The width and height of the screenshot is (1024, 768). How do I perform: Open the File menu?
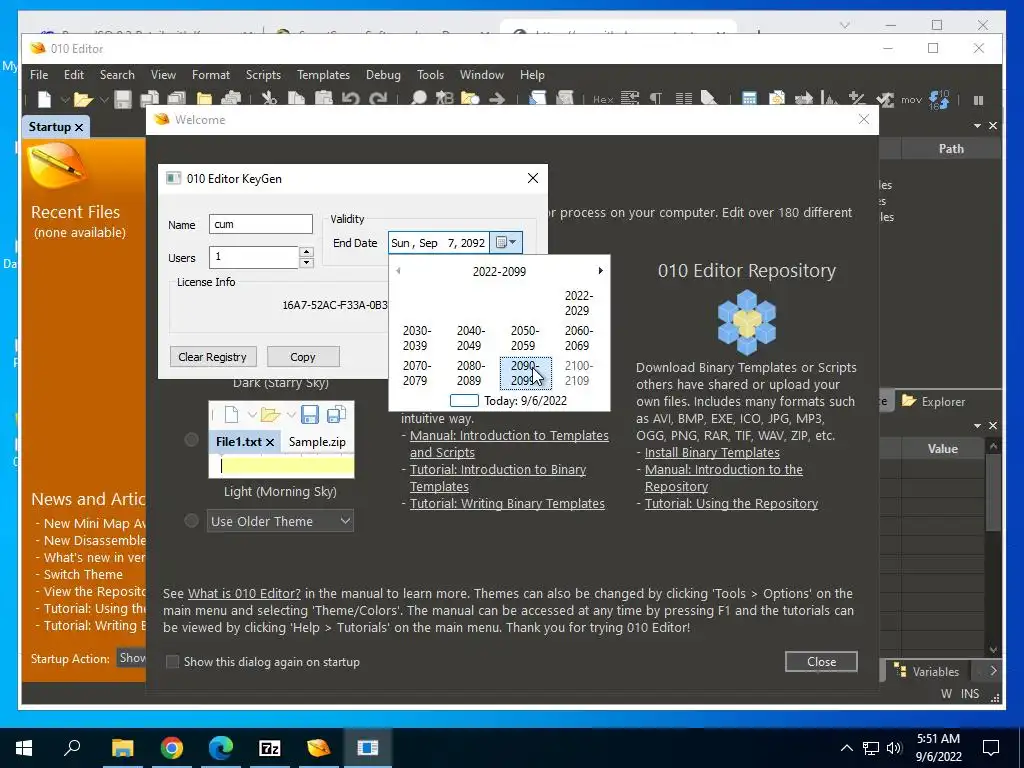[x=39, y=74]
